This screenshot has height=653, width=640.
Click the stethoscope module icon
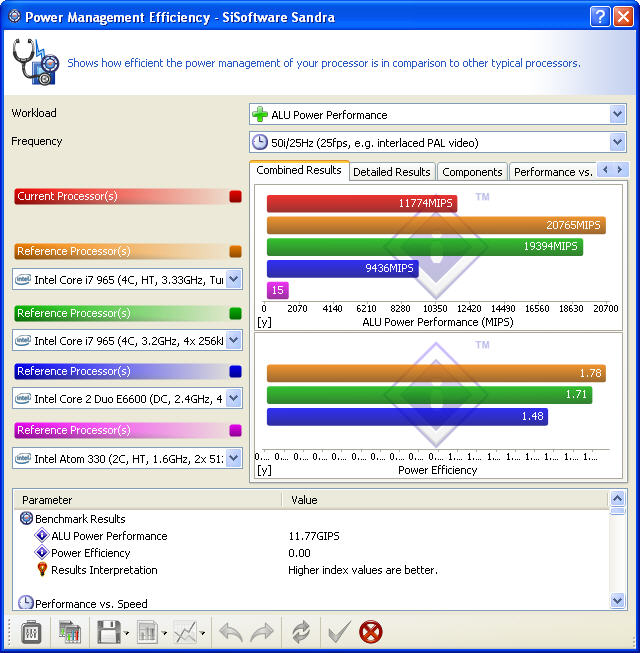pyautogui.click(x=35, y=62)
